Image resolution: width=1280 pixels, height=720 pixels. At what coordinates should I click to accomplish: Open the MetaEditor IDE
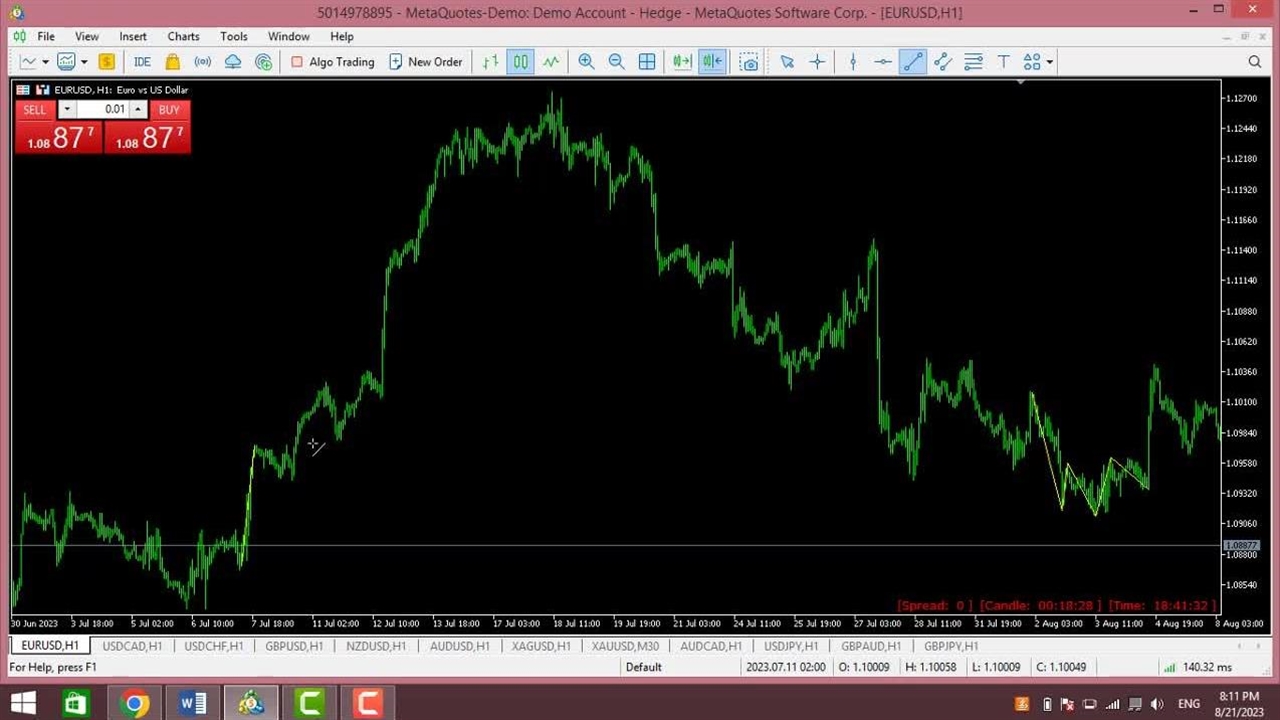tap(142, 62)
